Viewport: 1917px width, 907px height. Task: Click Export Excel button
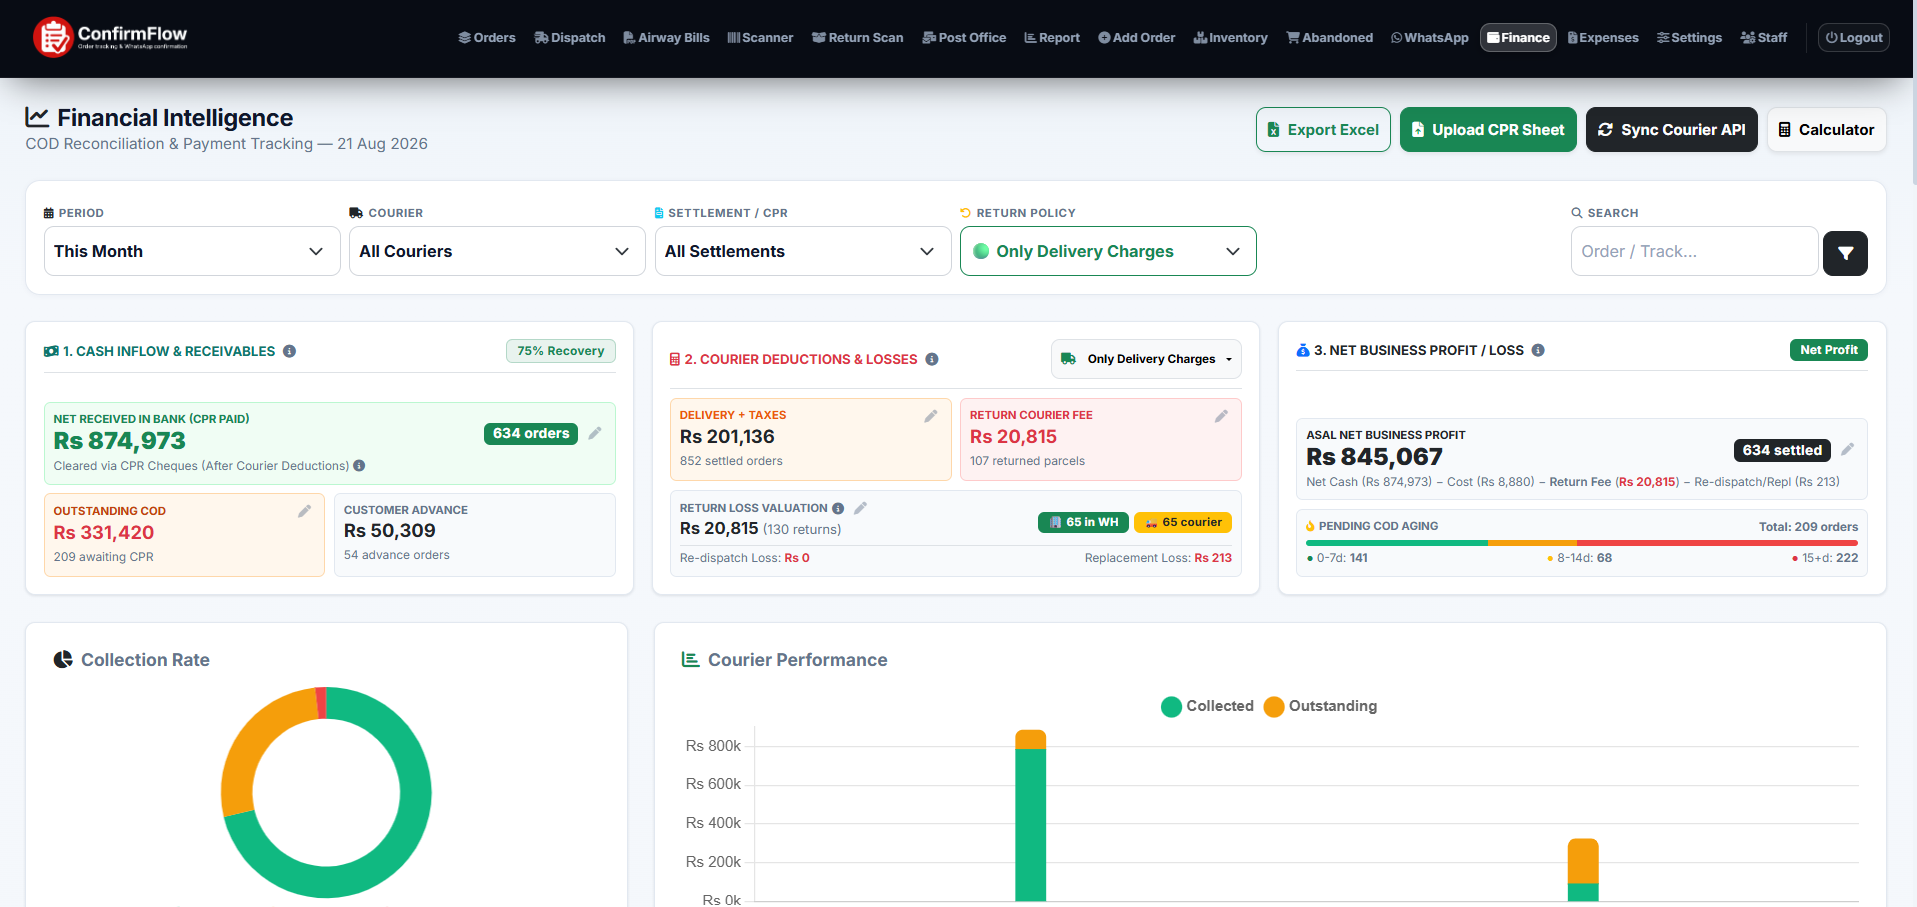coord(1323,130)
